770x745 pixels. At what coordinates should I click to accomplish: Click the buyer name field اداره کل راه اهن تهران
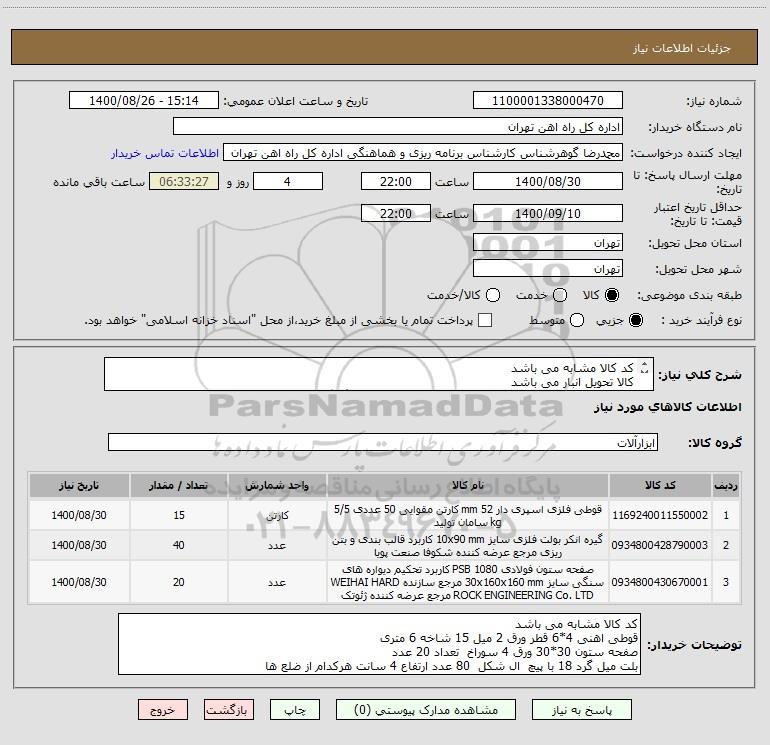click(x=398, y=127)
